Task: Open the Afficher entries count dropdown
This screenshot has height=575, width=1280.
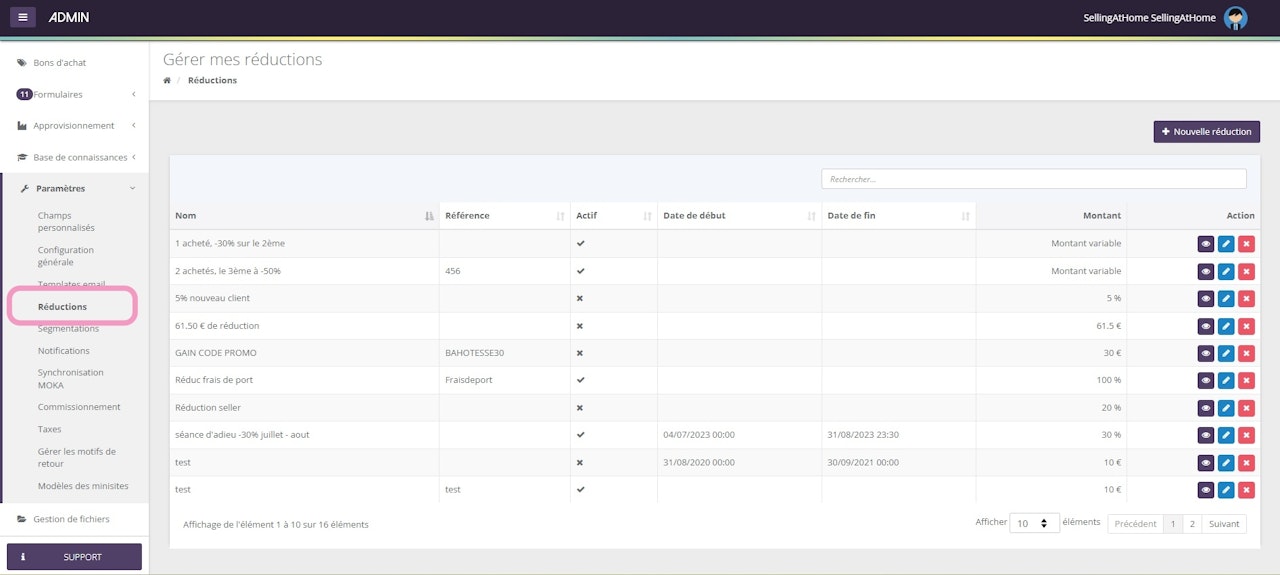Action: (1033, 523)
